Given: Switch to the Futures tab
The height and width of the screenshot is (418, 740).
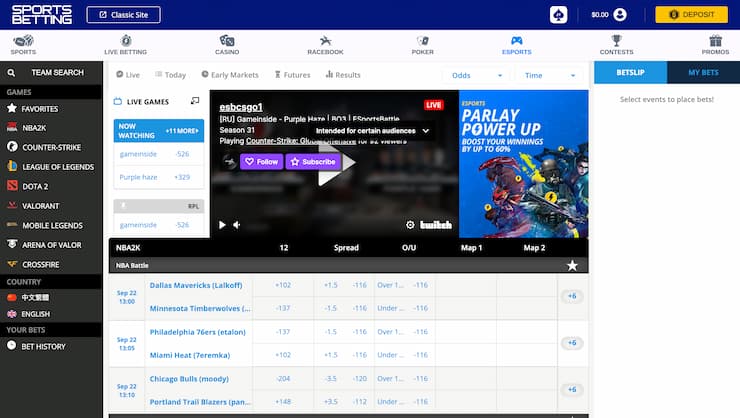Looking at the screenshot, I should [x=293, y=75].
